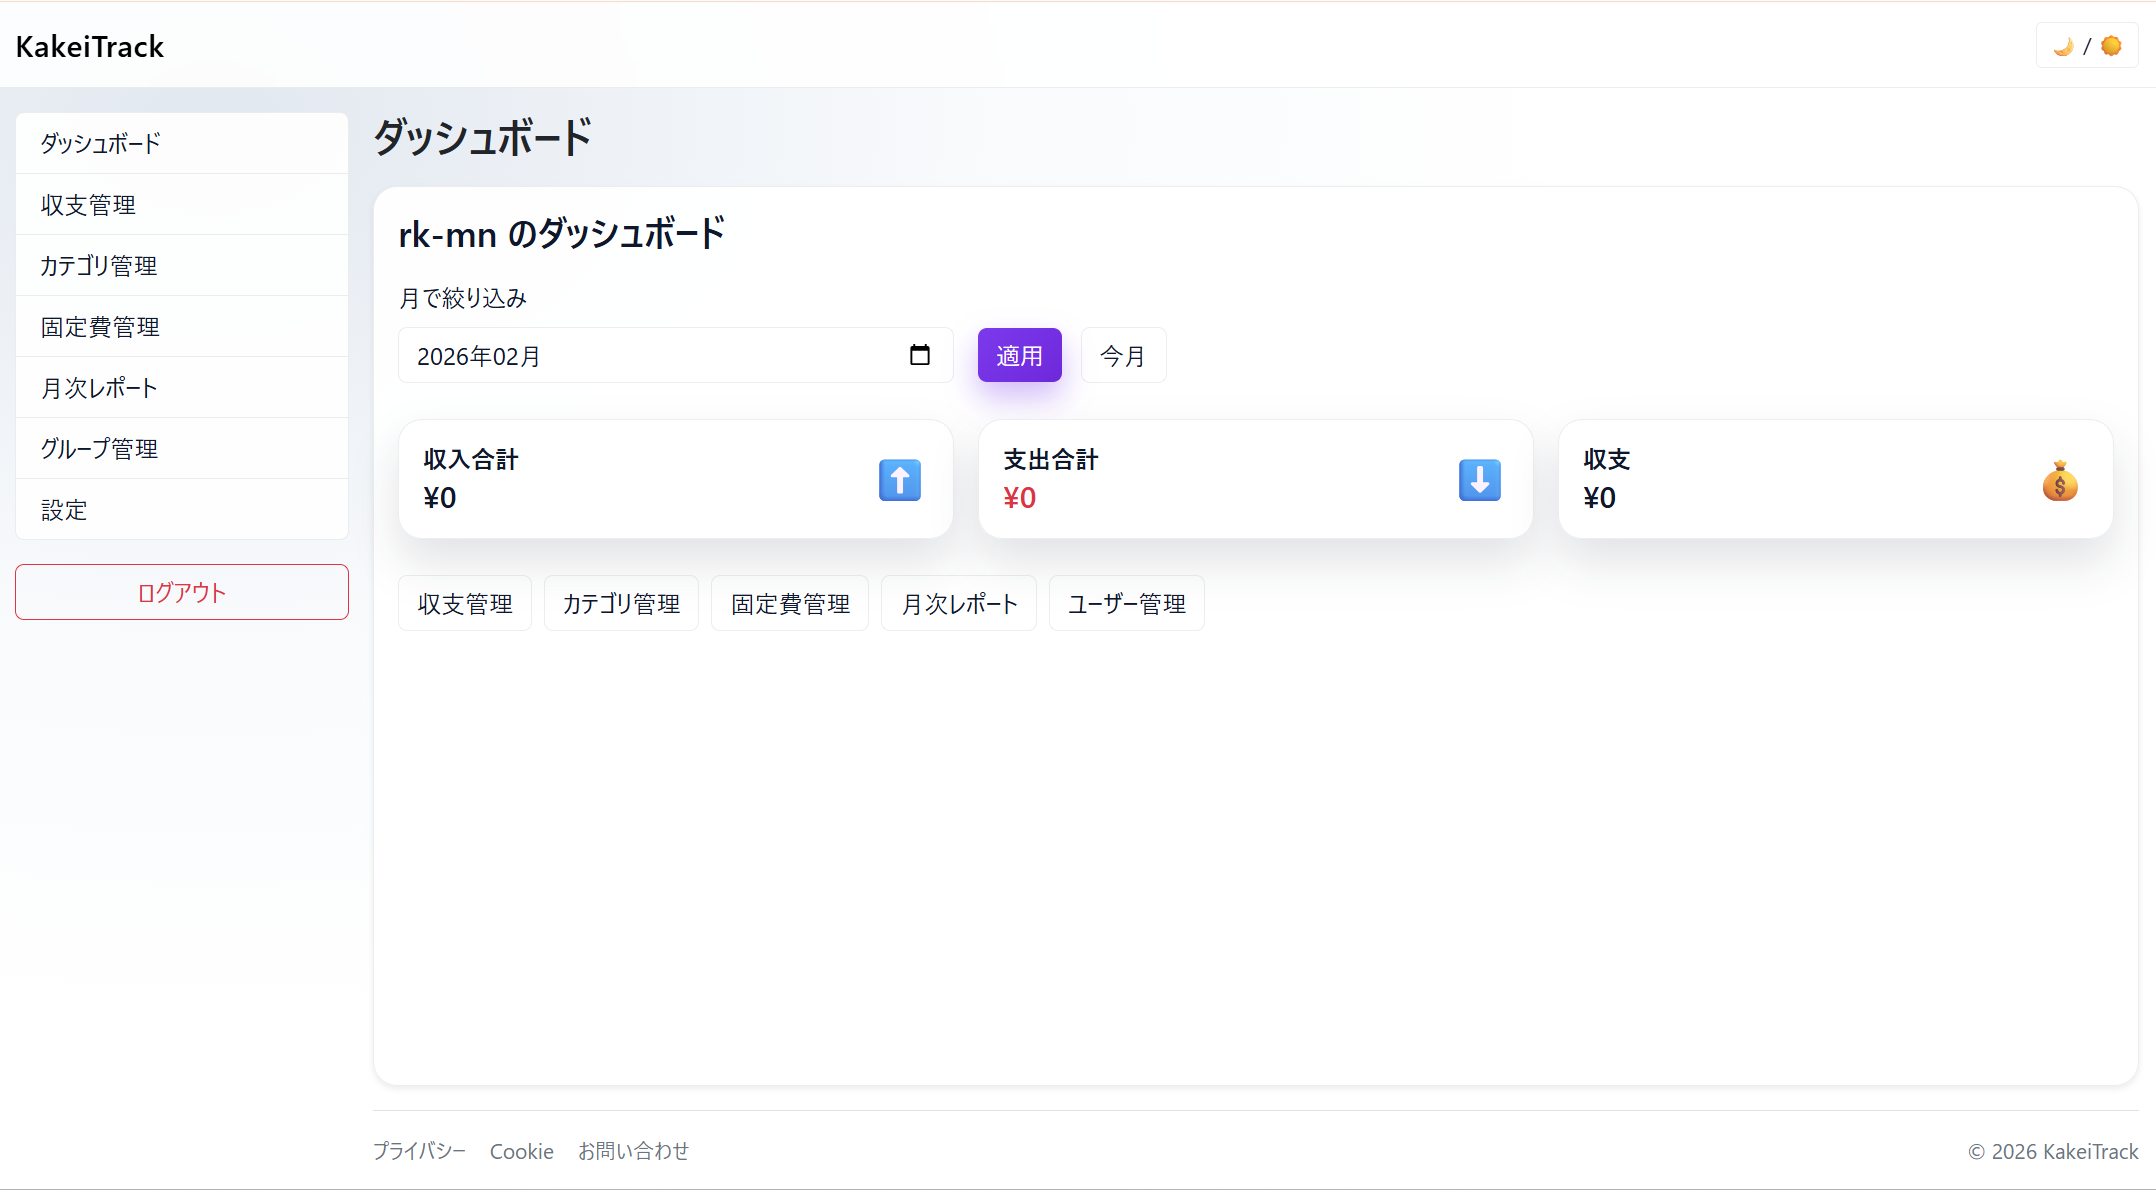Open カテゴリ管理 in the sidebar
Image resolution: width=2156 pixels, height=1190 pixels.
(182, 266)
